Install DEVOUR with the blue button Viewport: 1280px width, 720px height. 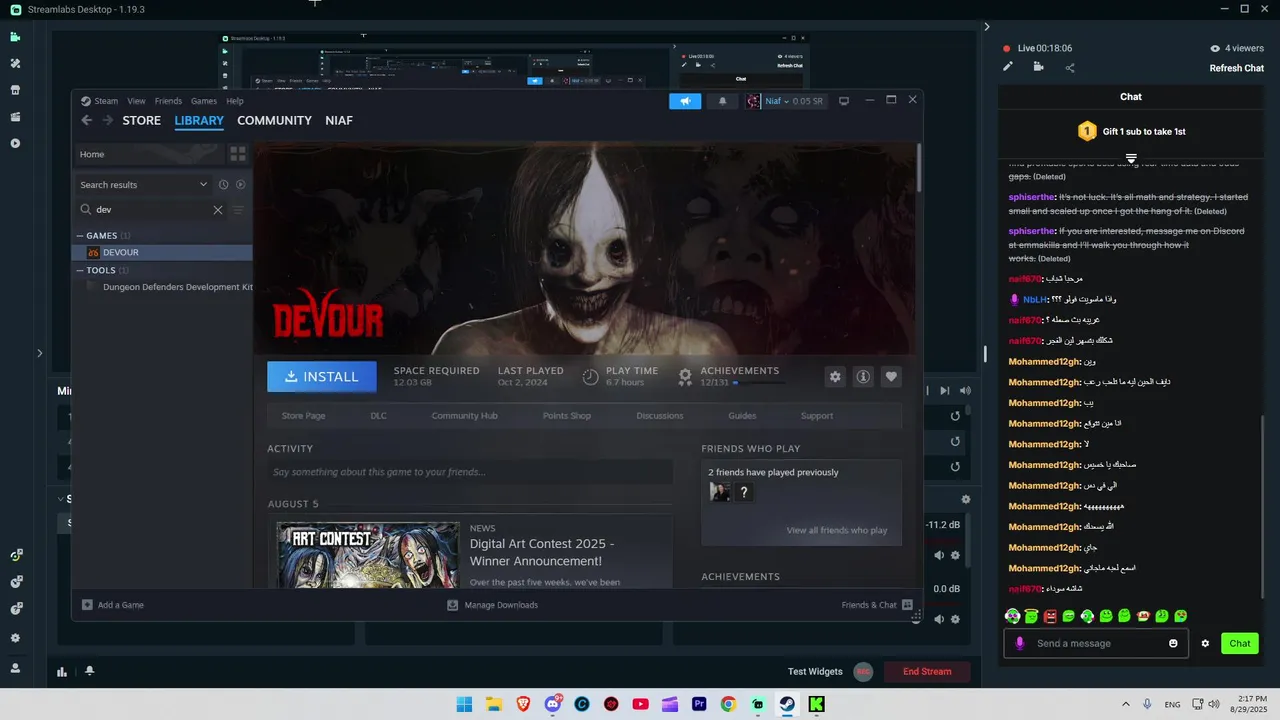point(322,377)
